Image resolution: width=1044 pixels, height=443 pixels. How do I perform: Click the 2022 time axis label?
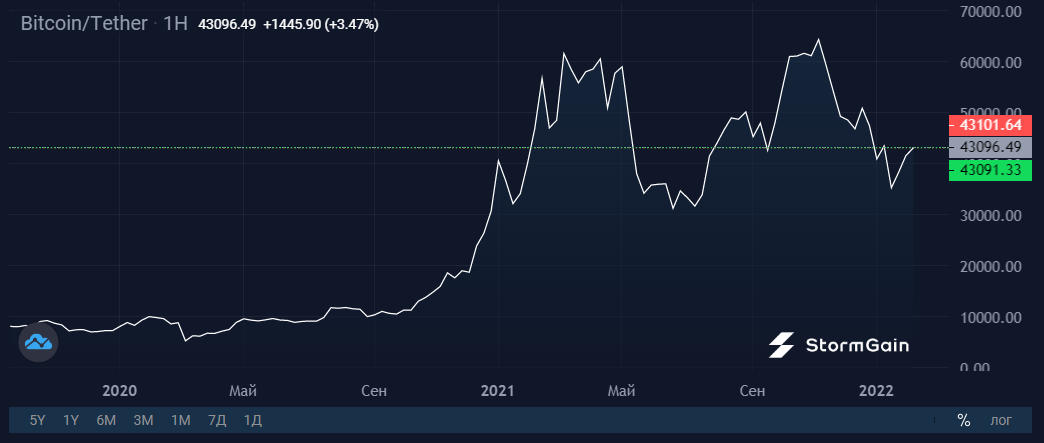(x=875, y=391)
